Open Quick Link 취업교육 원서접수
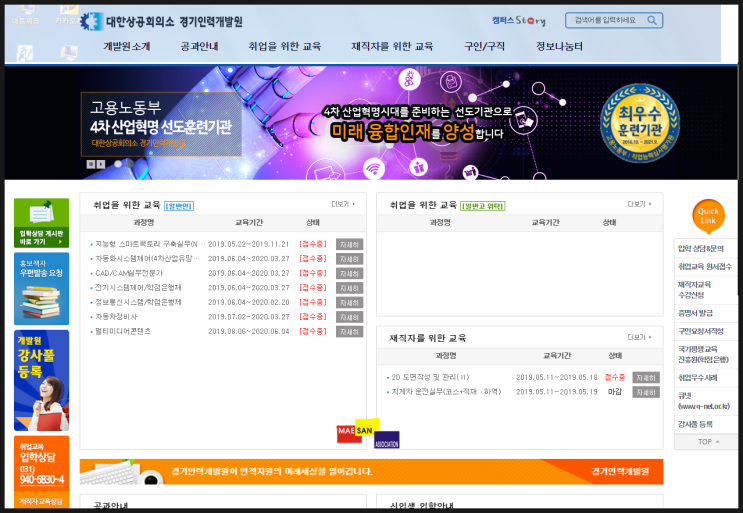 tap(705, 266)
